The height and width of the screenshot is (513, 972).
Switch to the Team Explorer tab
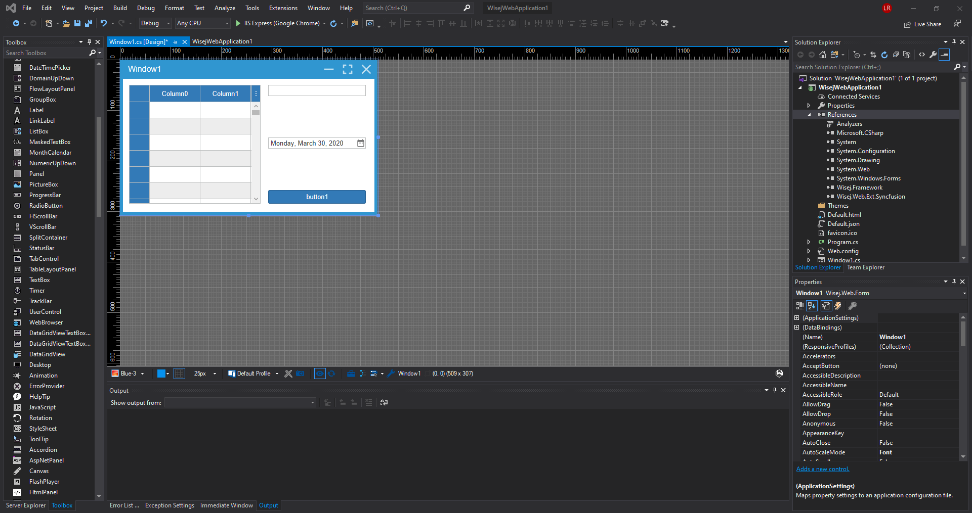(865, 267)
